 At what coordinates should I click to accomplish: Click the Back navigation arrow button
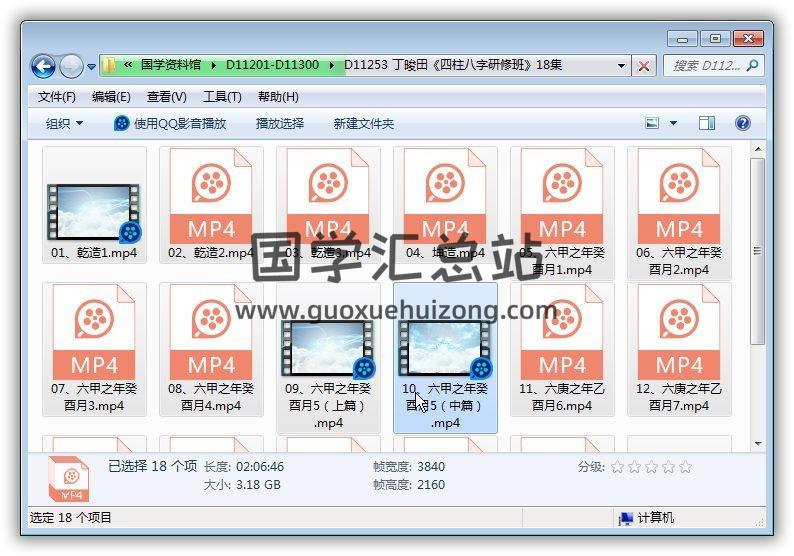pyautogui.click(x=44, y=66)
